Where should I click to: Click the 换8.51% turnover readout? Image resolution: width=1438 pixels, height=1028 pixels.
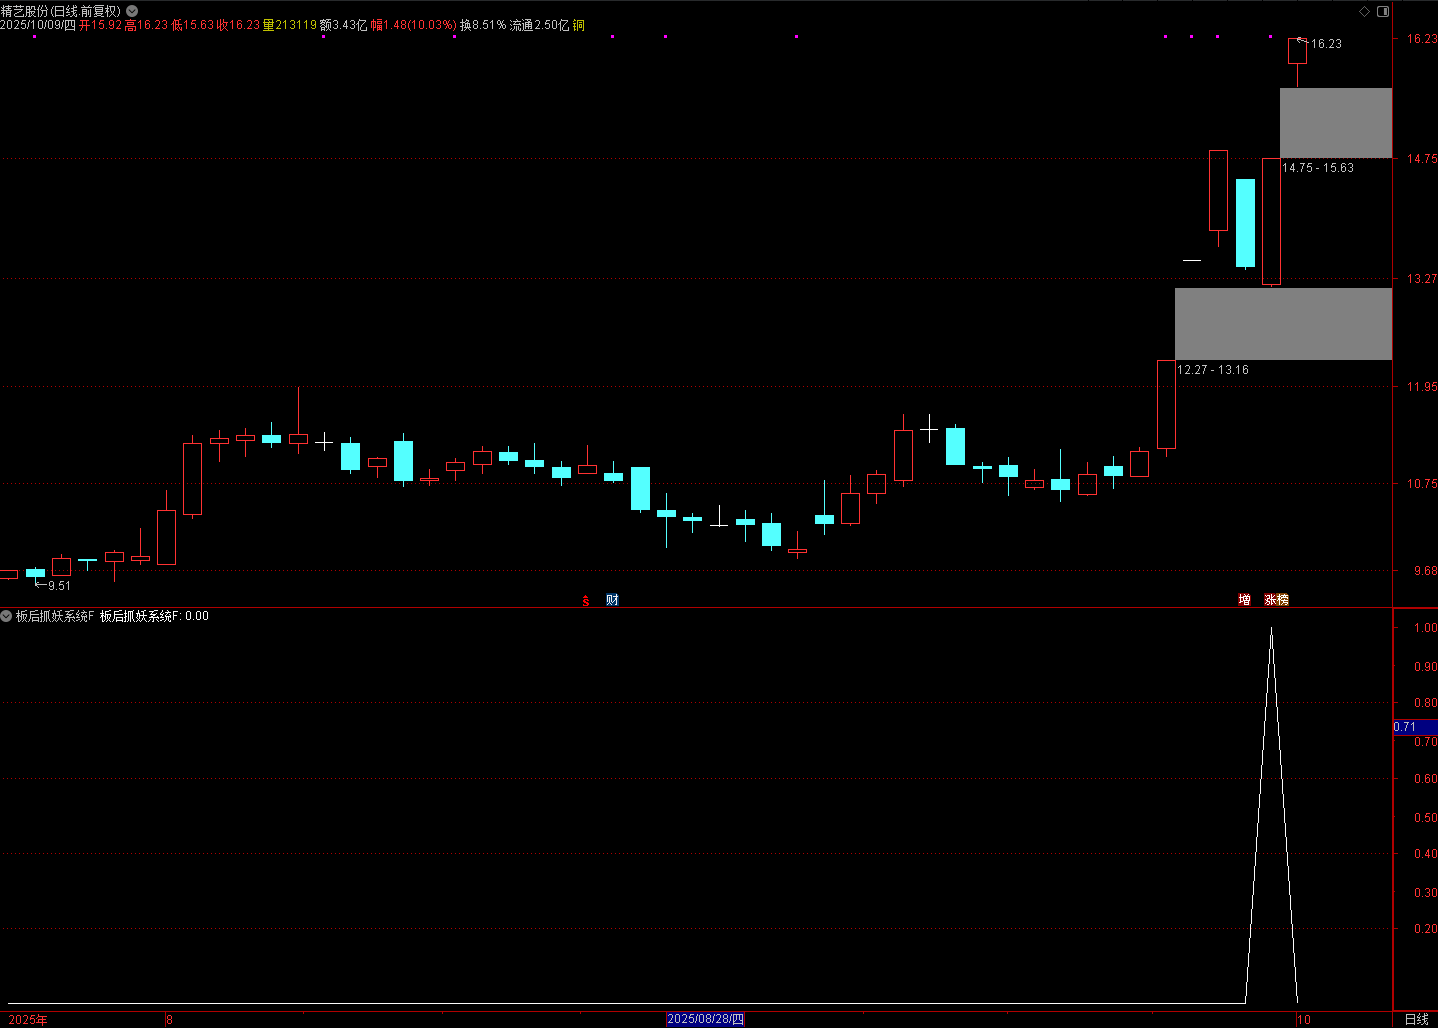pyautogui.click(x=483, y=25)
